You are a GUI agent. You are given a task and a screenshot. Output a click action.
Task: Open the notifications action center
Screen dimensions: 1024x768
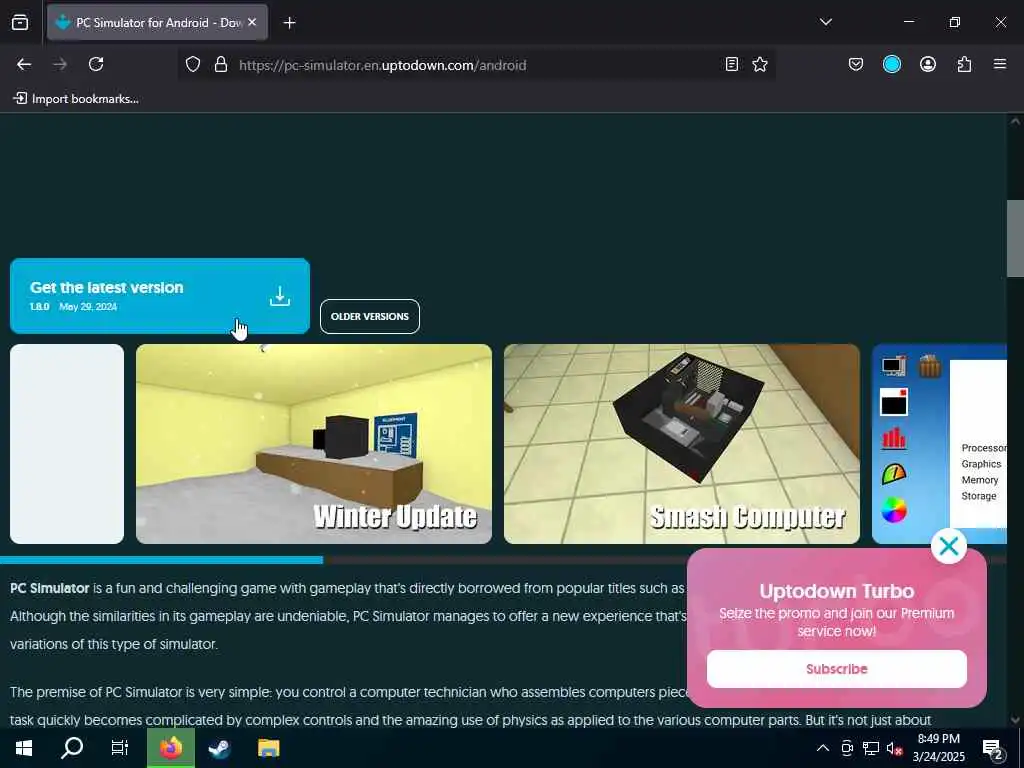(993, 748)
